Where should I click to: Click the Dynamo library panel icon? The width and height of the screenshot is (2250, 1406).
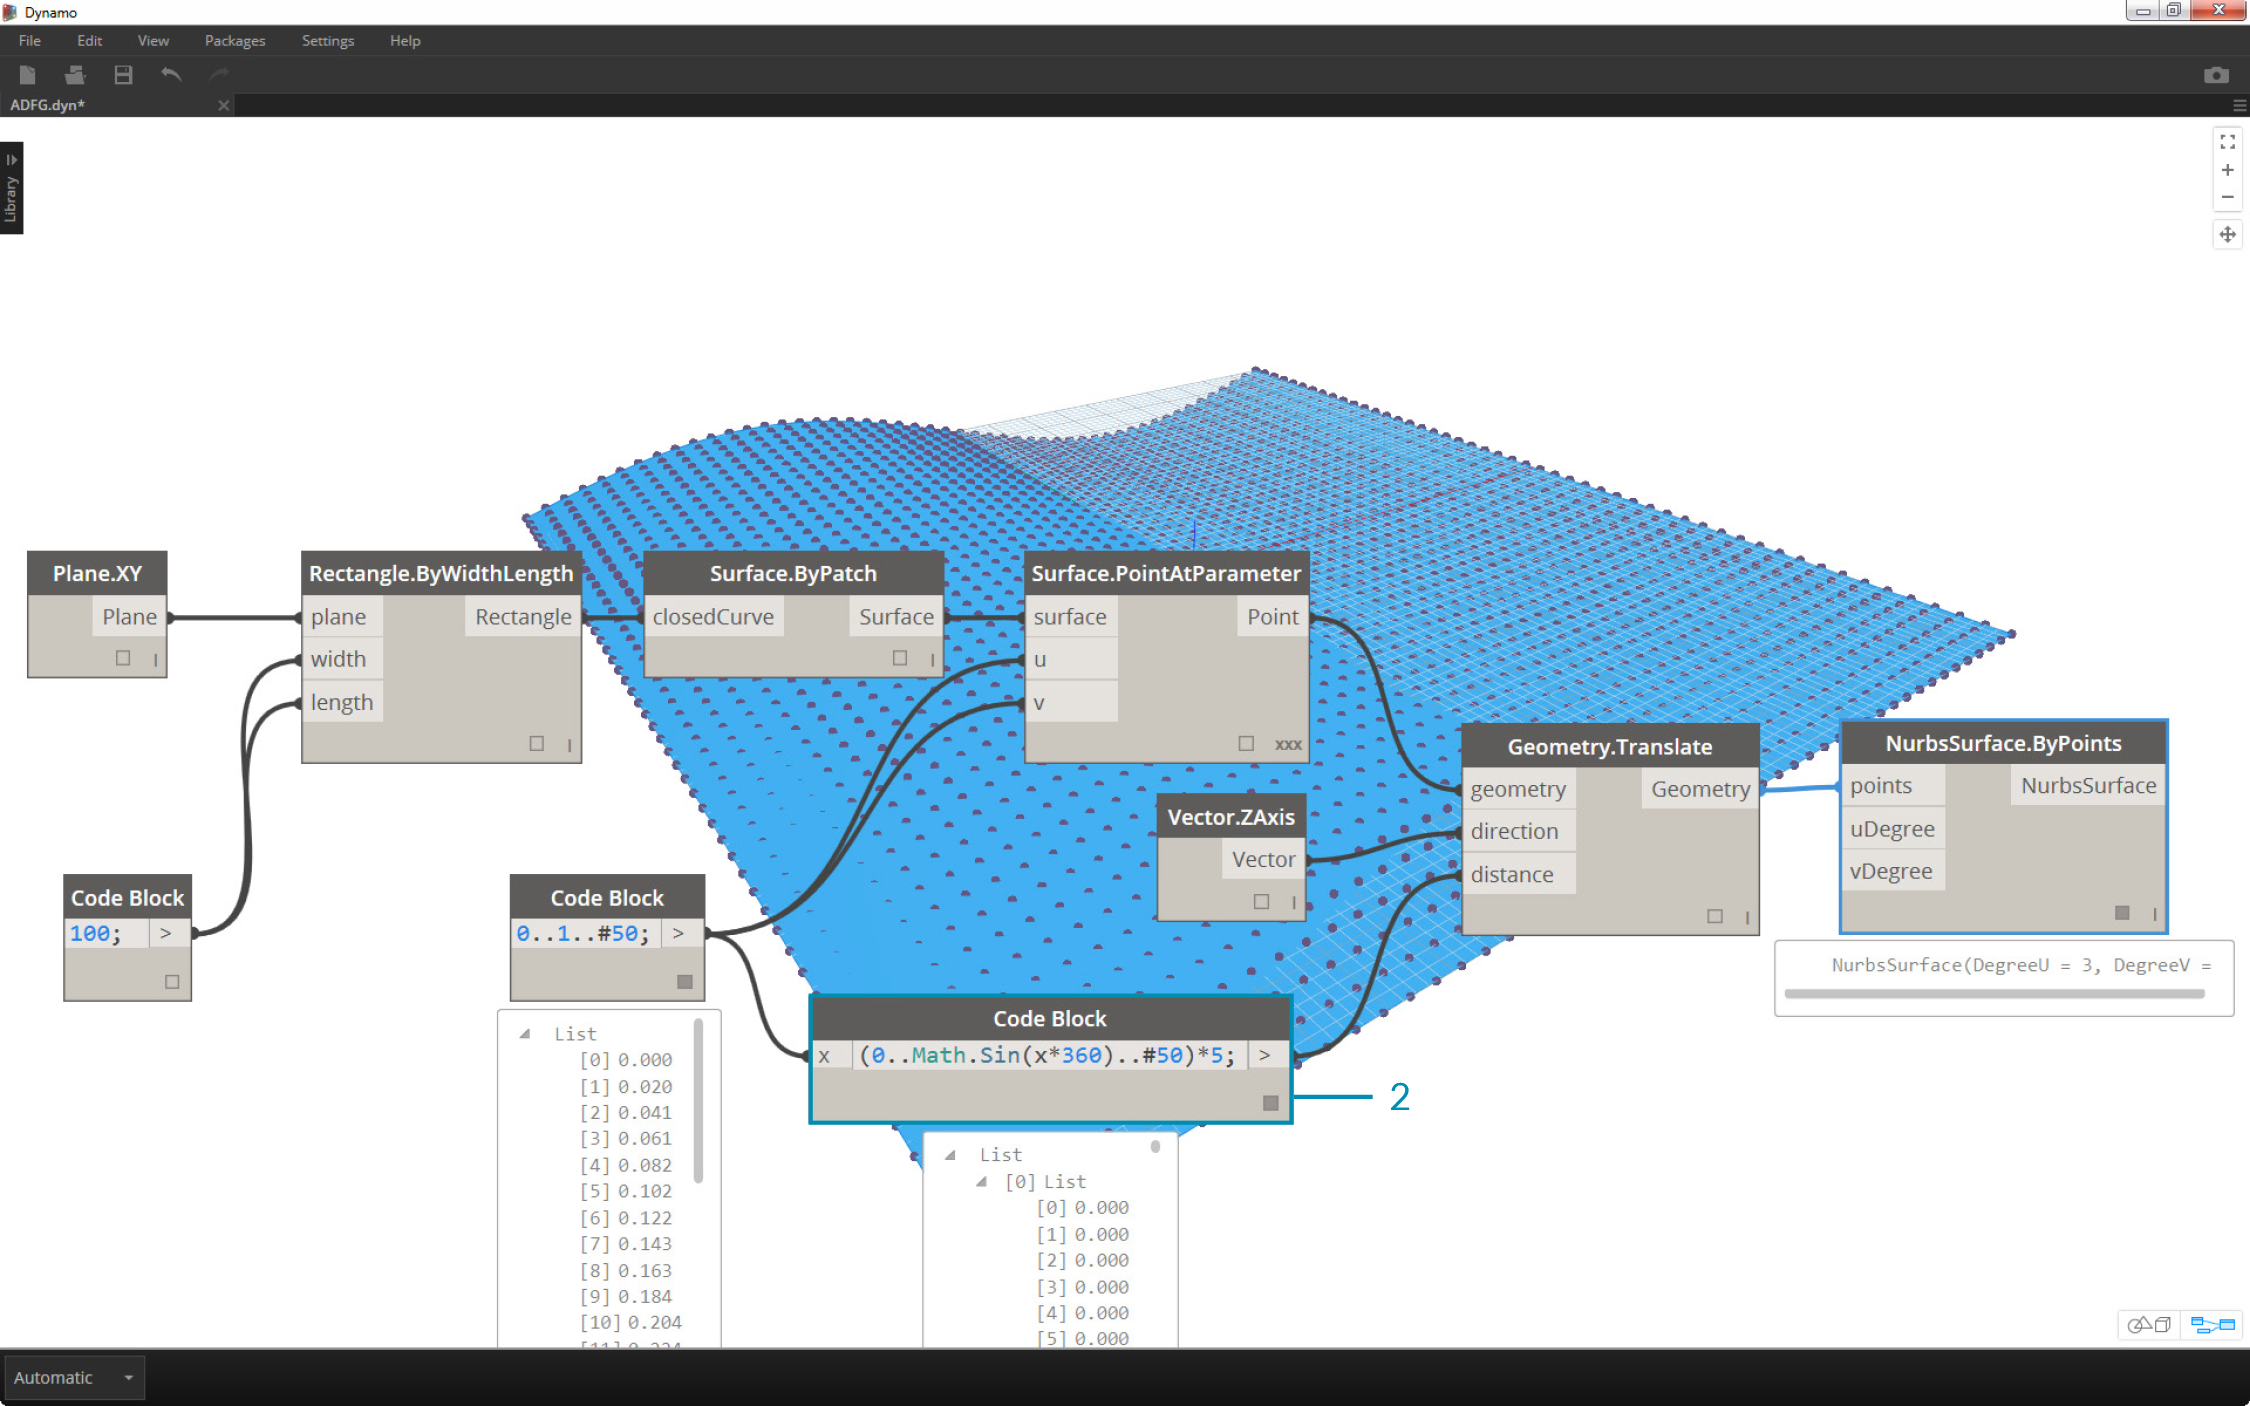15,185
